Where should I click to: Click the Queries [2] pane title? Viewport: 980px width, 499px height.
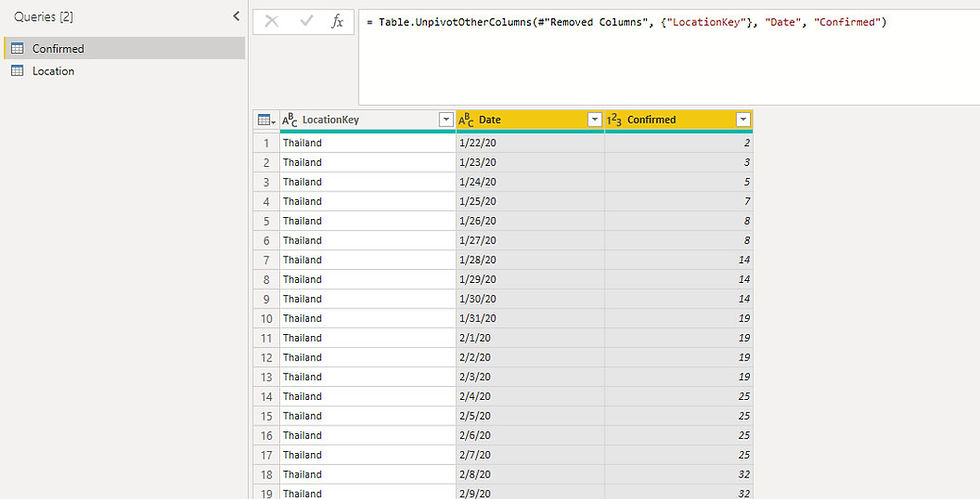pyautogui.click(x=44, y=17)
